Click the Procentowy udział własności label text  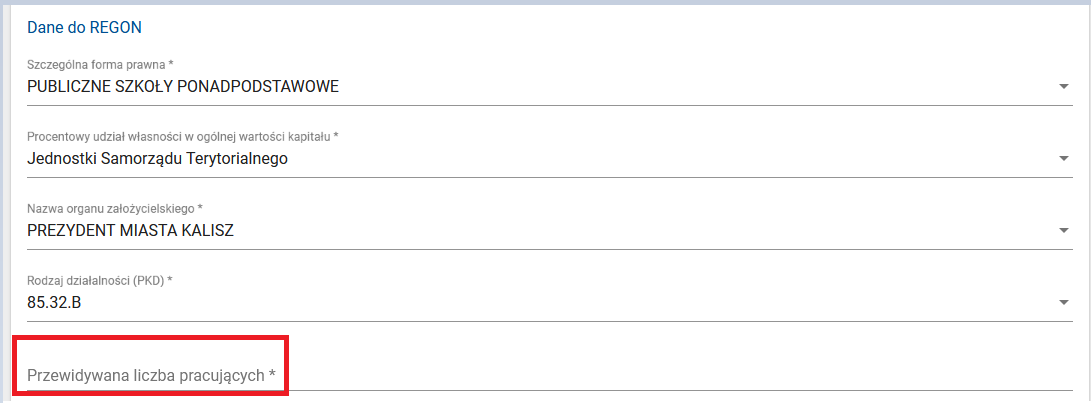tap(178, 136)
